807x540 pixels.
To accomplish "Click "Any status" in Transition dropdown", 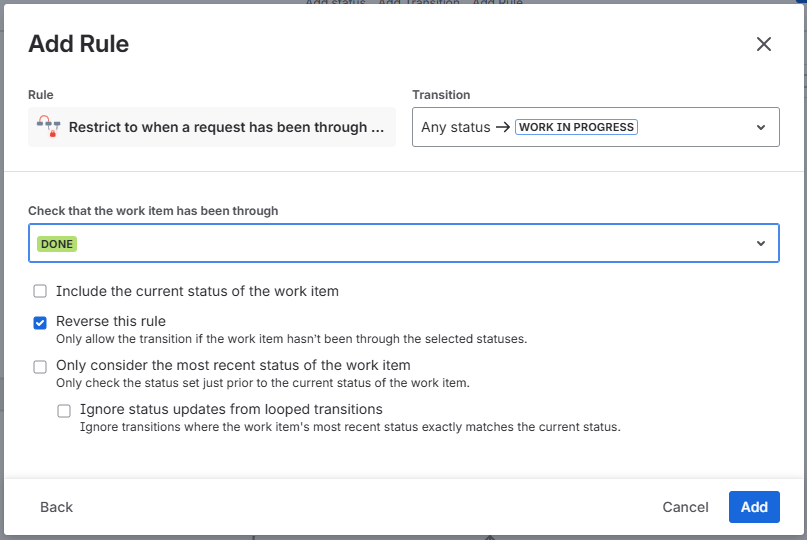I will (x=456, y=127).
